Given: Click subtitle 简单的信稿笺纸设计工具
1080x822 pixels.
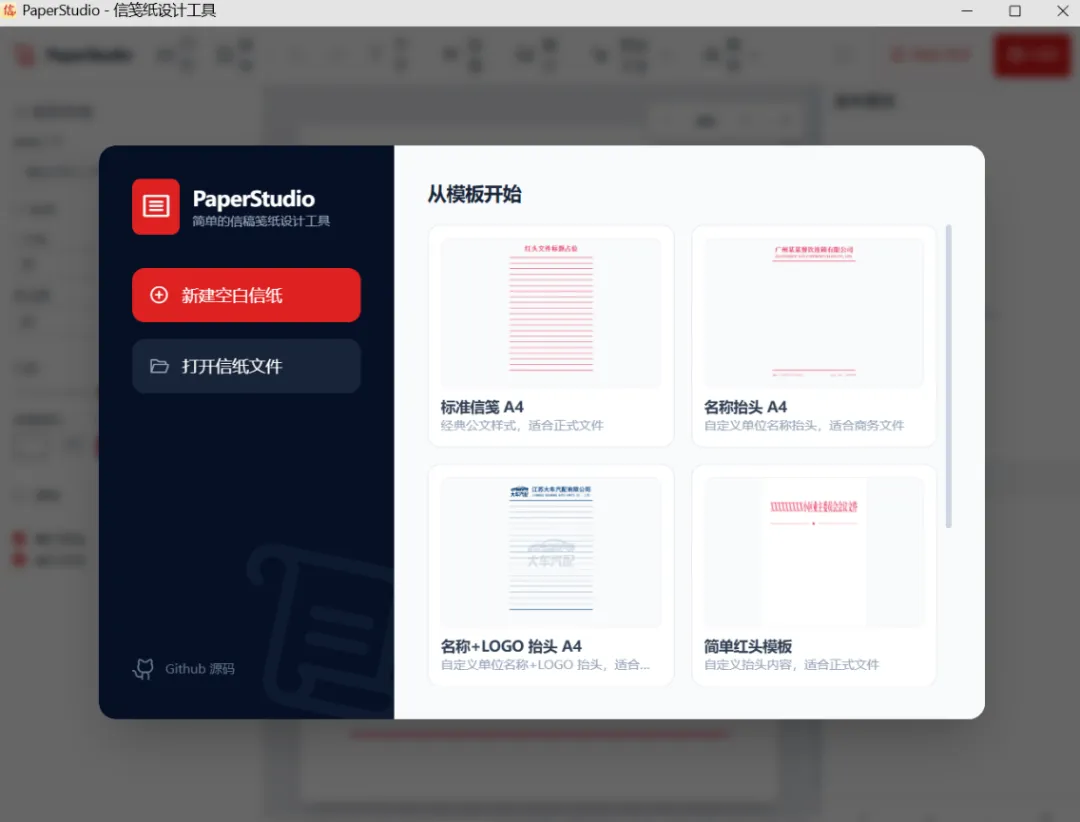Looking at the screenshot, I should tap(261, 221).
